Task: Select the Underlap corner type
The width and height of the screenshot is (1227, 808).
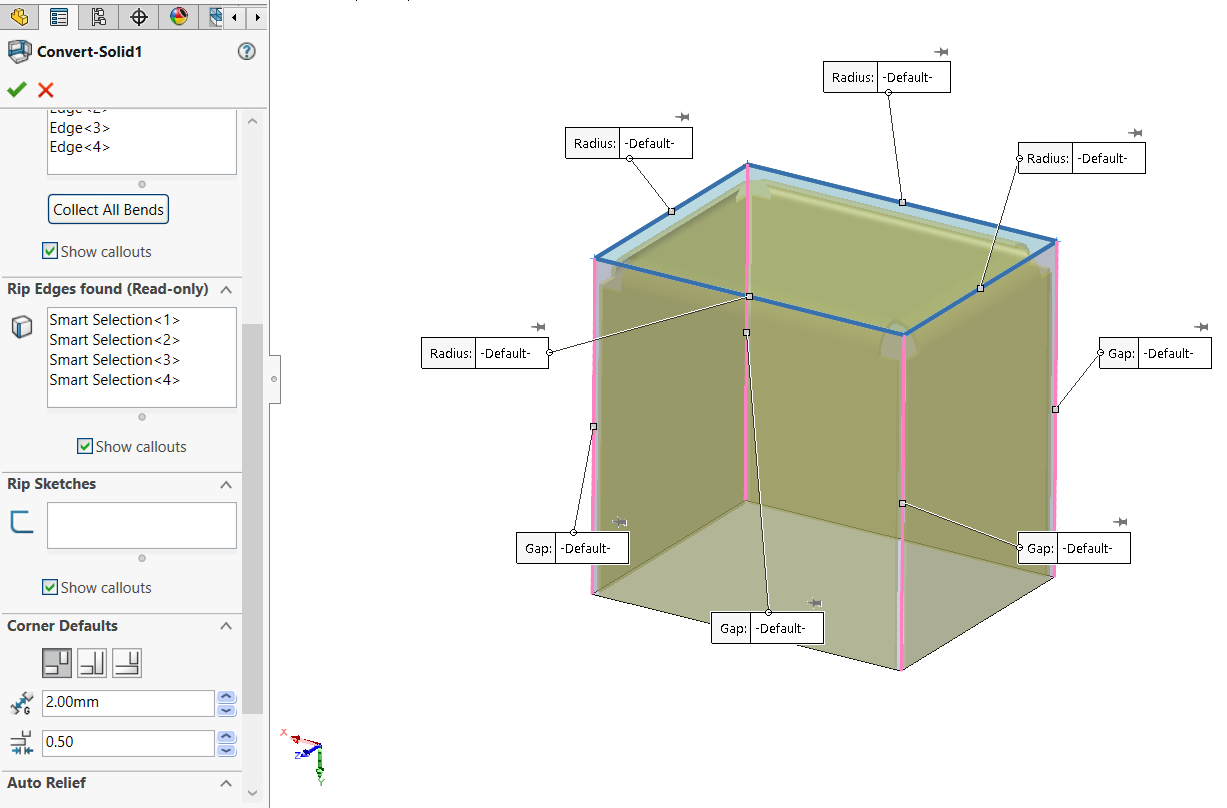Action: pyautogui.click(x=127, y=662)
